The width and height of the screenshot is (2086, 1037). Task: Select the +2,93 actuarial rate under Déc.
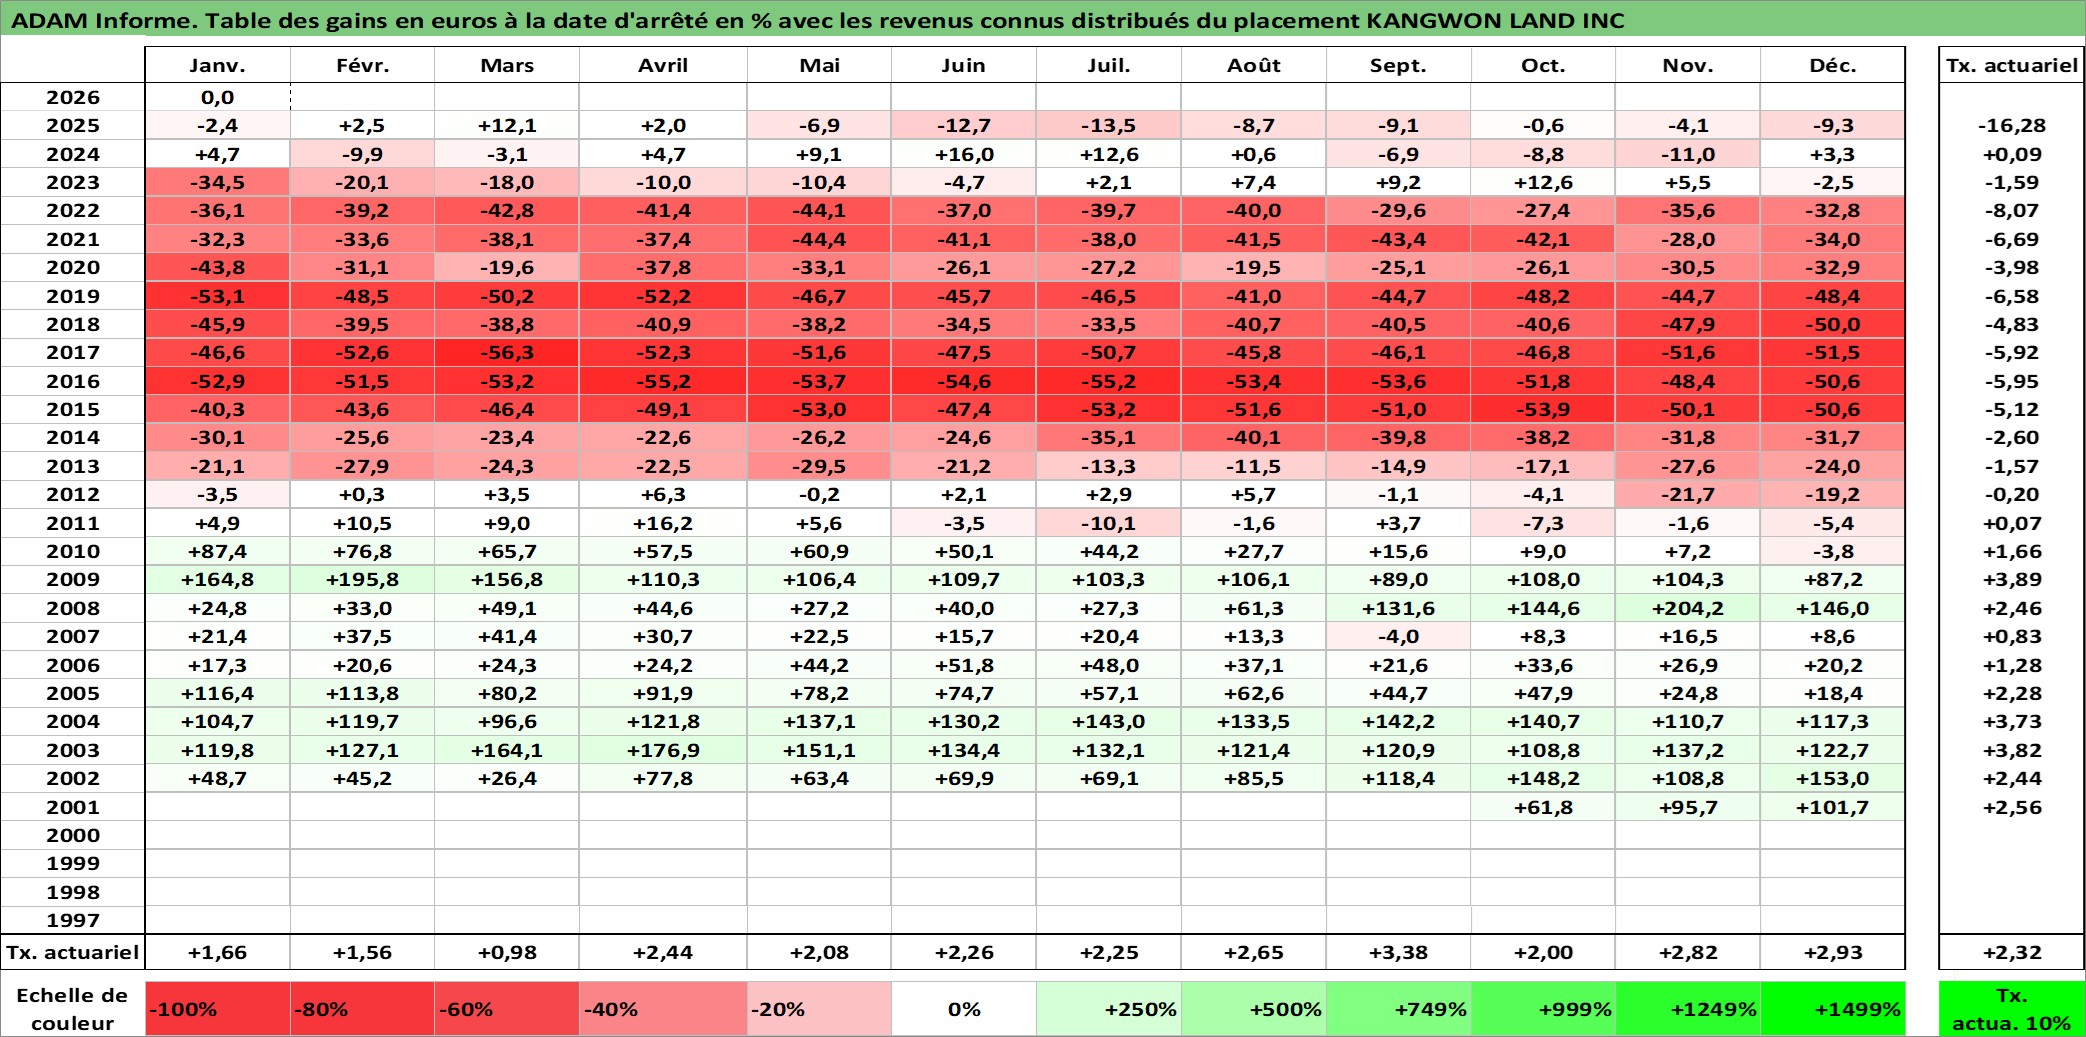(x=1833, y=952)
